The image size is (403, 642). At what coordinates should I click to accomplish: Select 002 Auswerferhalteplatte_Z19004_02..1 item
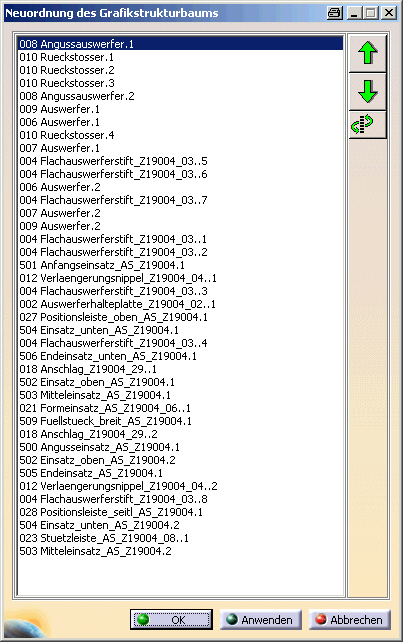(180, 304)
